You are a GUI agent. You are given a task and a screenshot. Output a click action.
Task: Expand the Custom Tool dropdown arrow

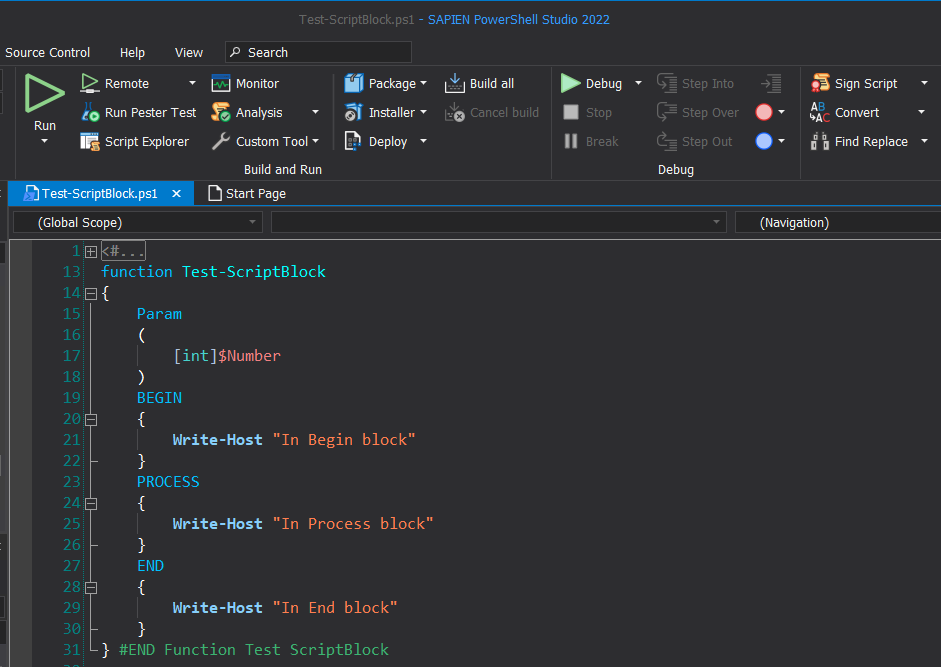pos(316,142)
